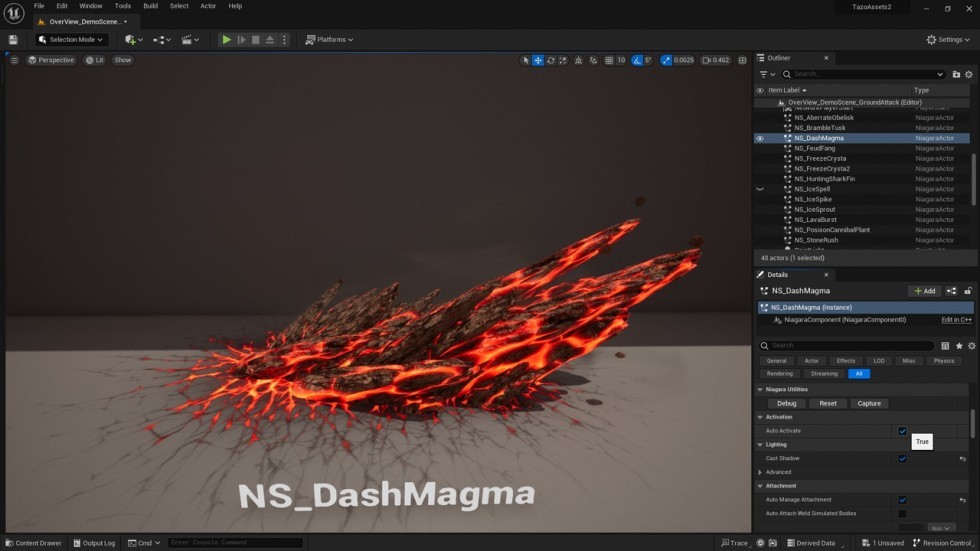This screenshot has height=551, width=980.
Task: Save the current level with the disk icon
Action: 13,39
